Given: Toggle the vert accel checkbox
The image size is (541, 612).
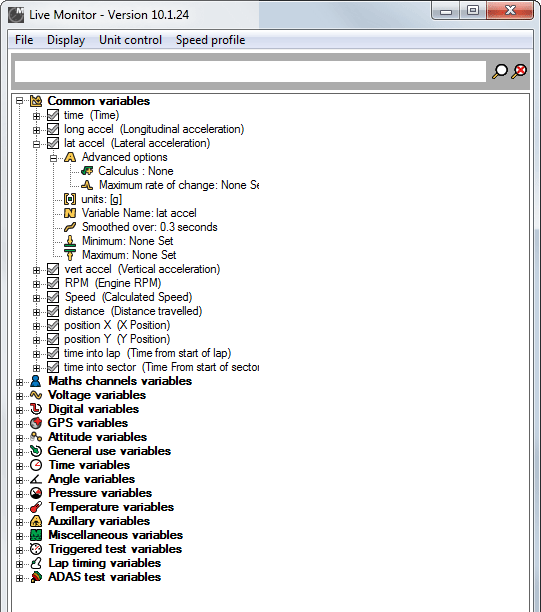Looking at the screenshot, I should [x=53, y=269].
